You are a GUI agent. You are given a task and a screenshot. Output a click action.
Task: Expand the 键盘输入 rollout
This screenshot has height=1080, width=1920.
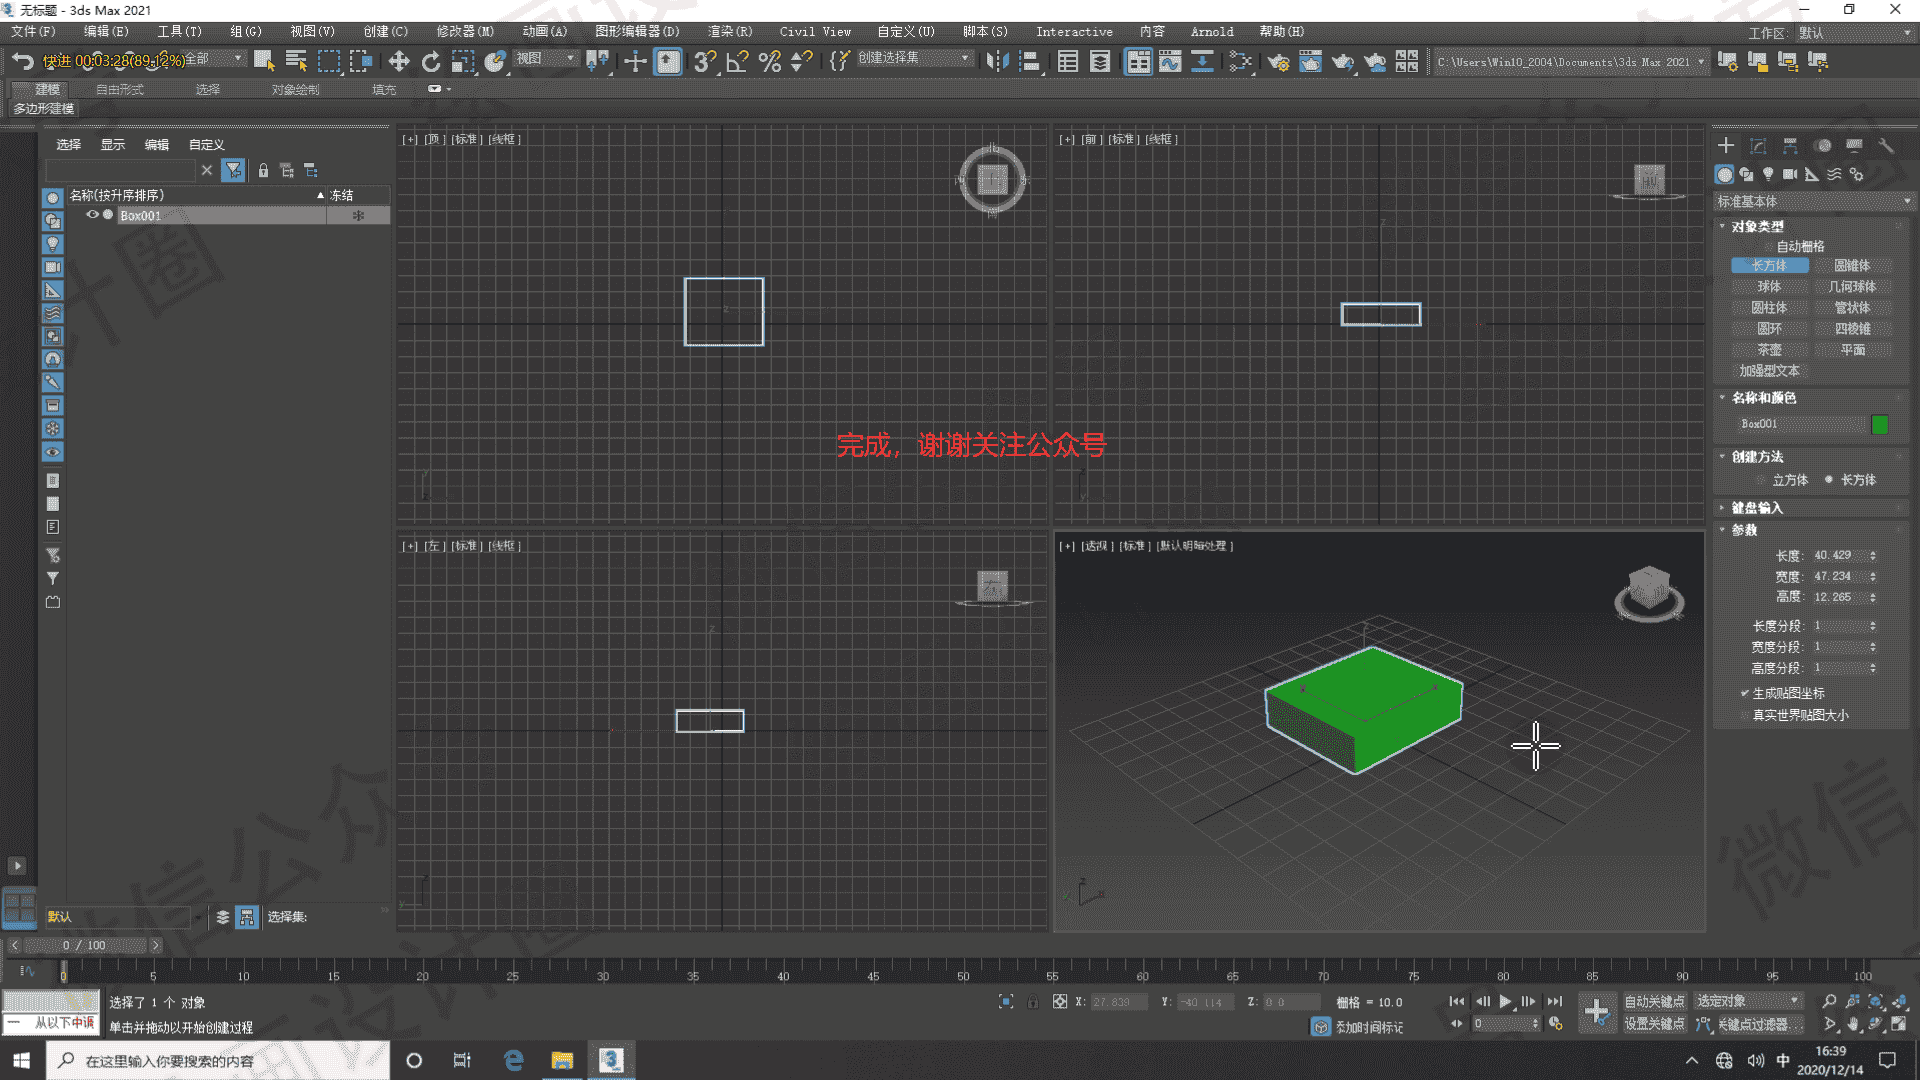point(1757,508)
